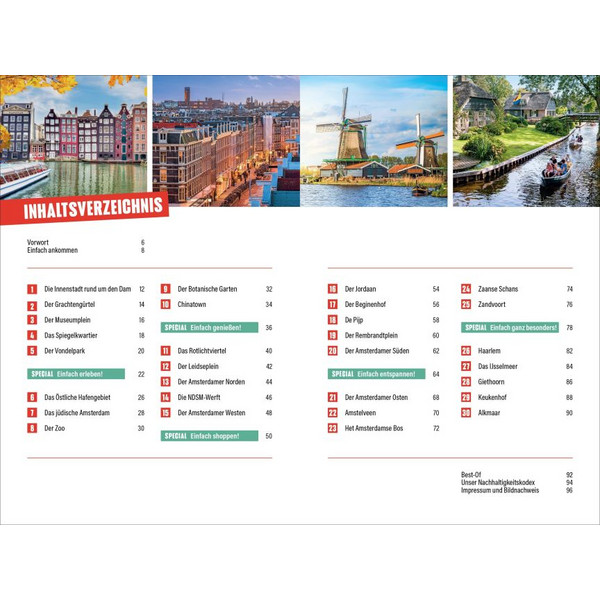Click the 'SPECIAL Einfach genießen!' green banner
Screen dimensions: 600x600
(x=209, y=328)
